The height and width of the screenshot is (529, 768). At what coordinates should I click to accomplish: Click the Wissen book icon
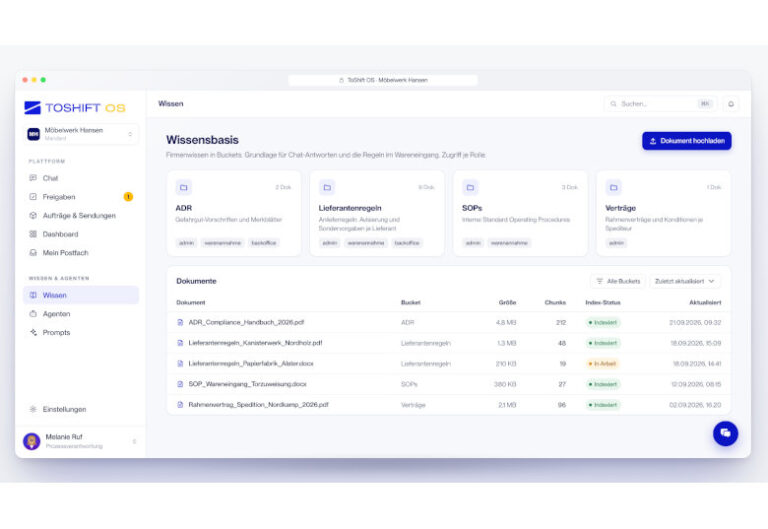33,295
